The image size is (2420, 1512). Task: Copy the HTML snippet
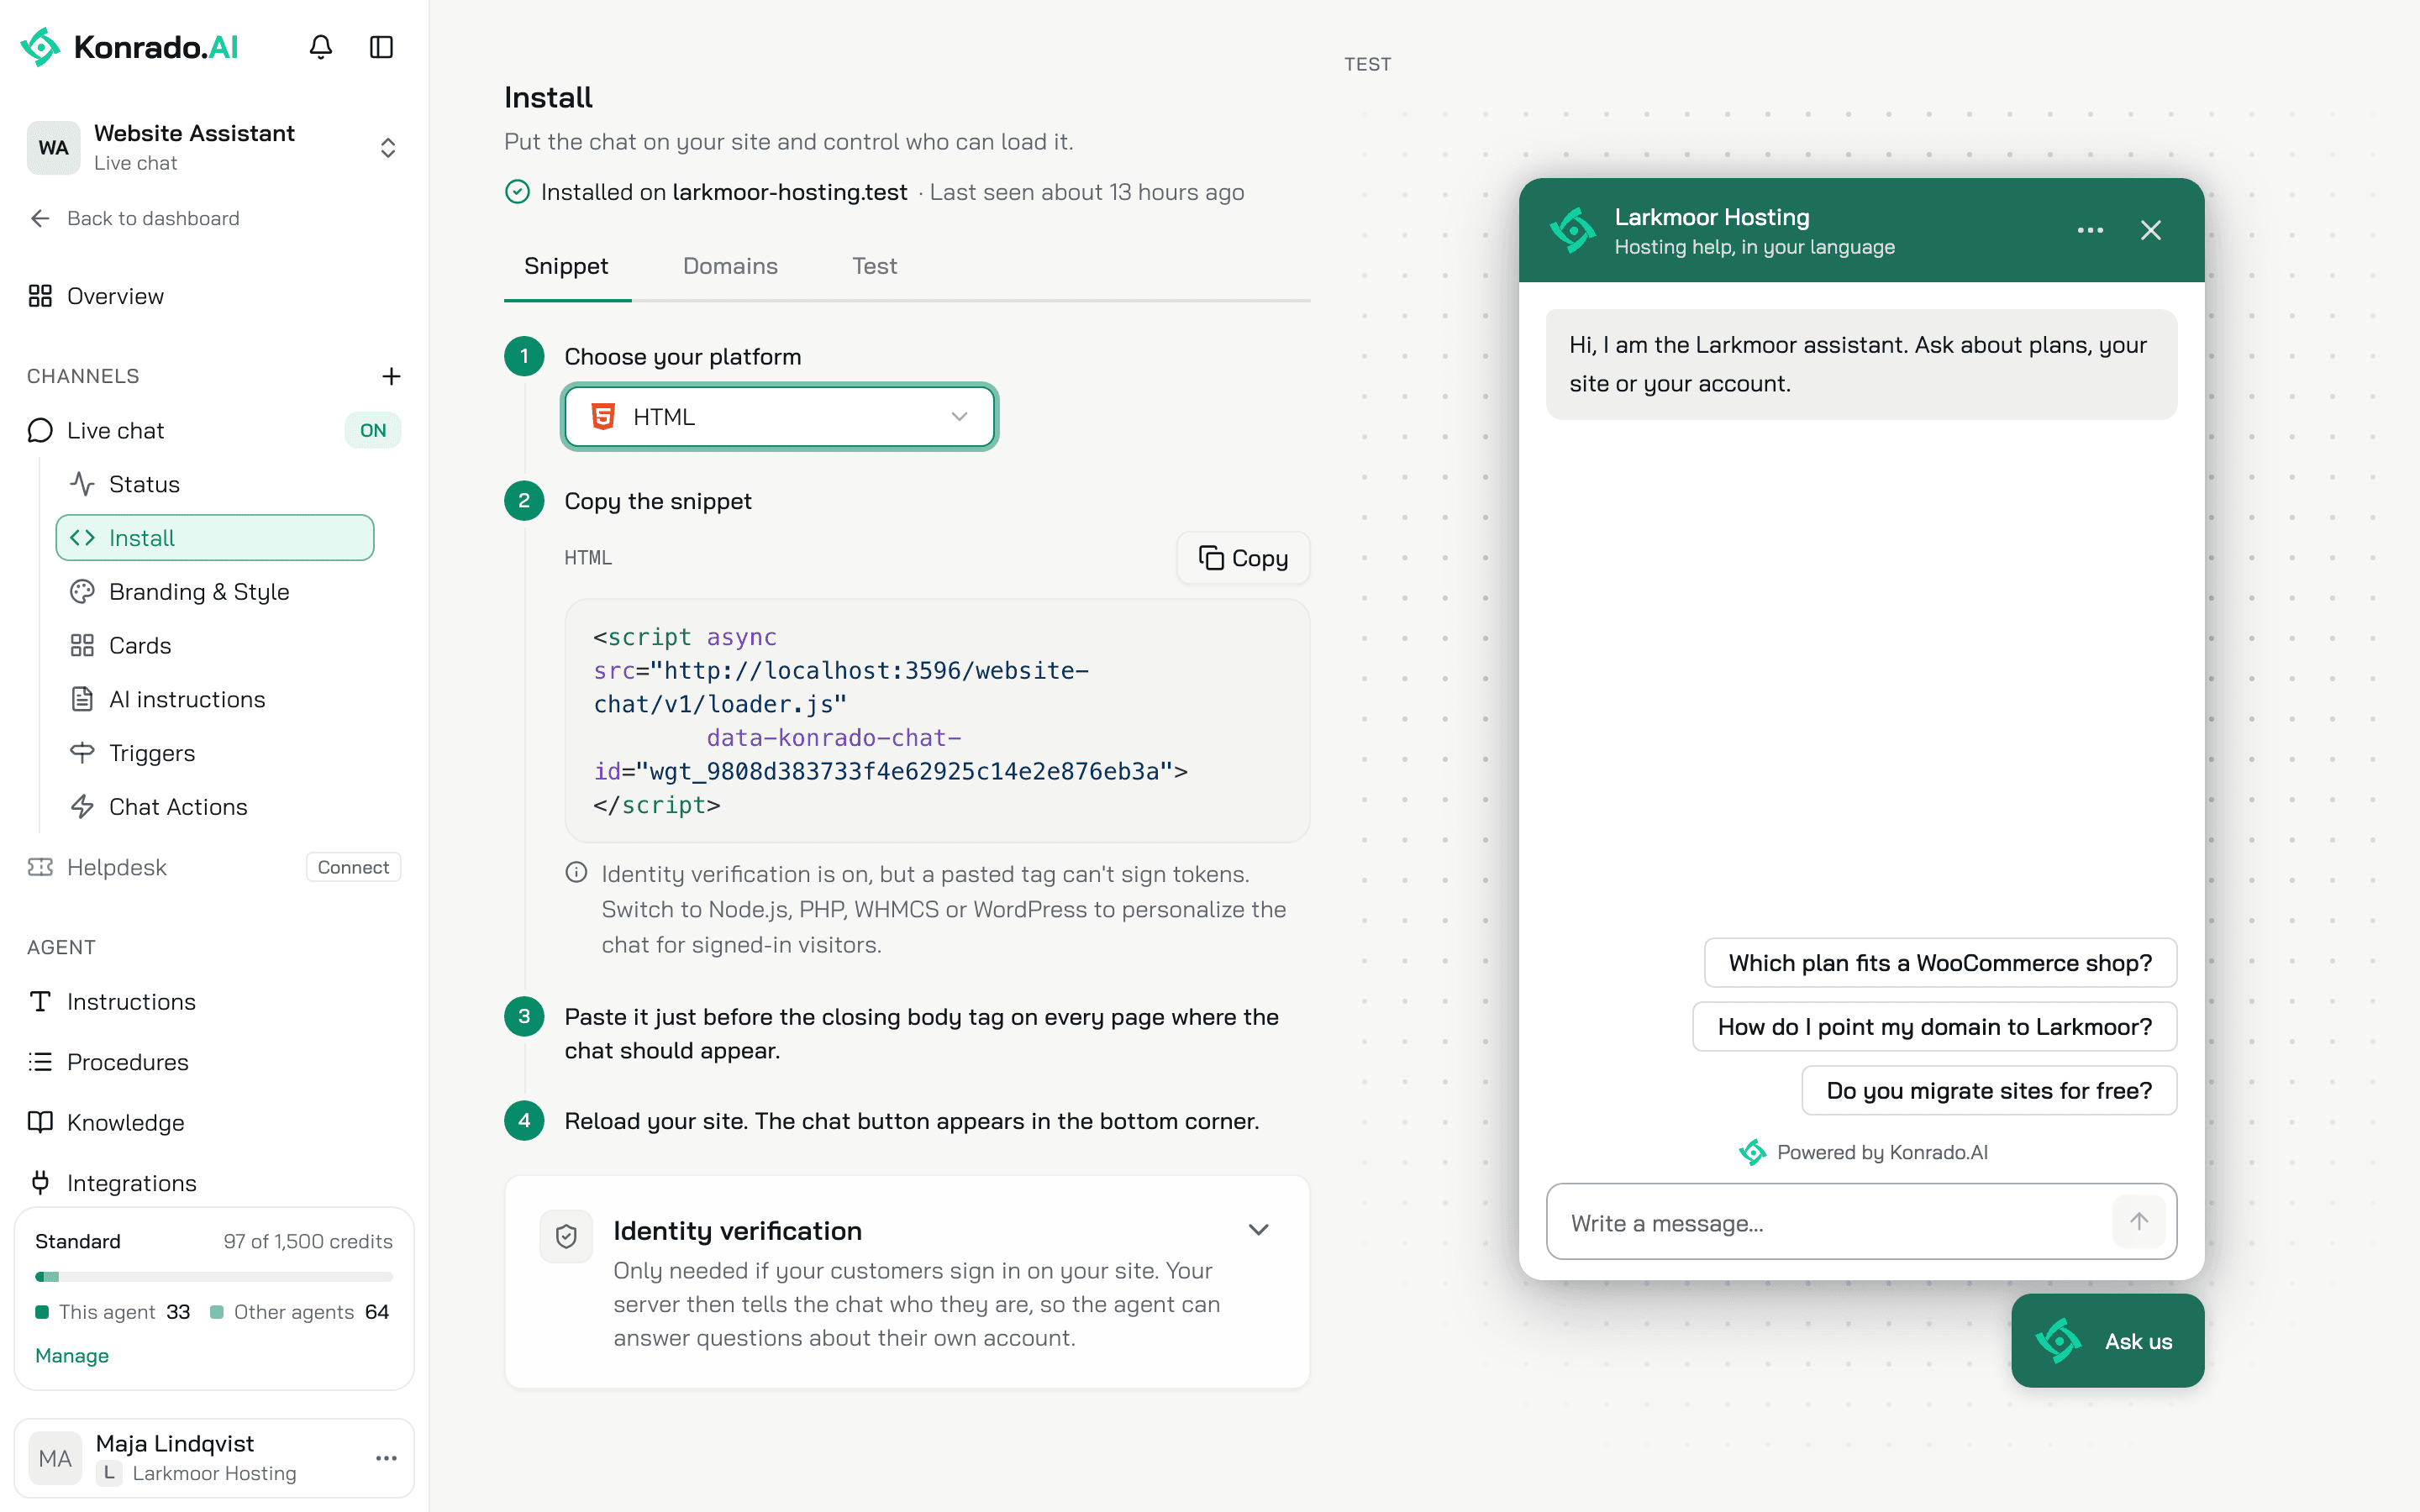(x=1243, y=558)
